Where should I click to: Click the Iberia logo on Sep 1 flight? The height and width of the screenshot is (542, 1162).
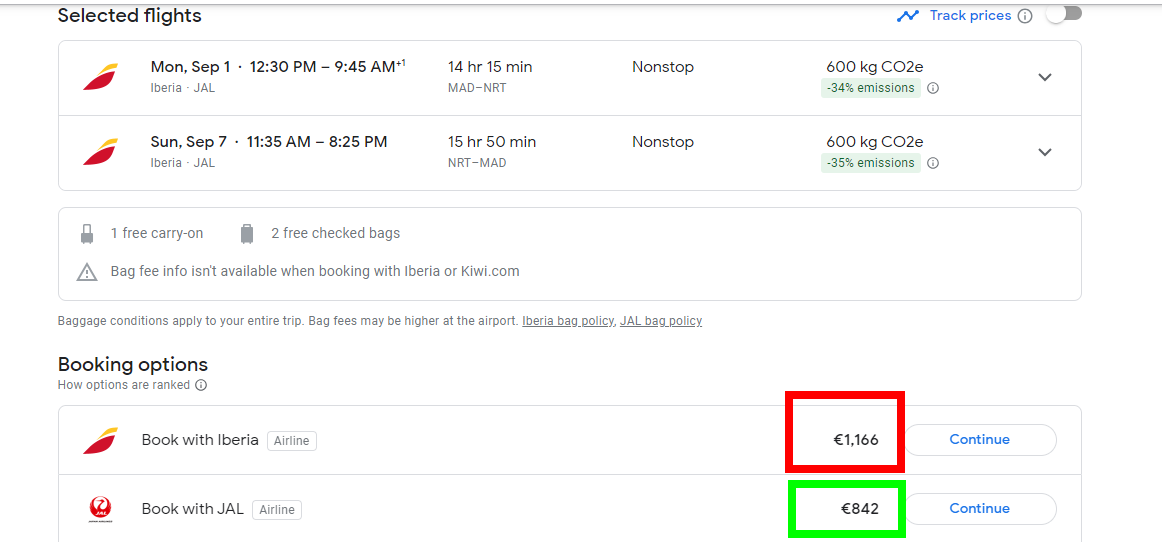(101, 77)
